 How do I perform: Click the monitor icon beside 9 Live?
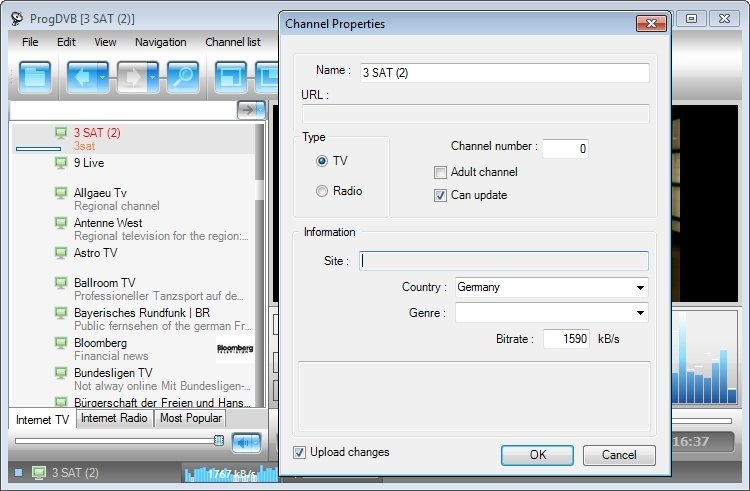[x=61, y=163]
